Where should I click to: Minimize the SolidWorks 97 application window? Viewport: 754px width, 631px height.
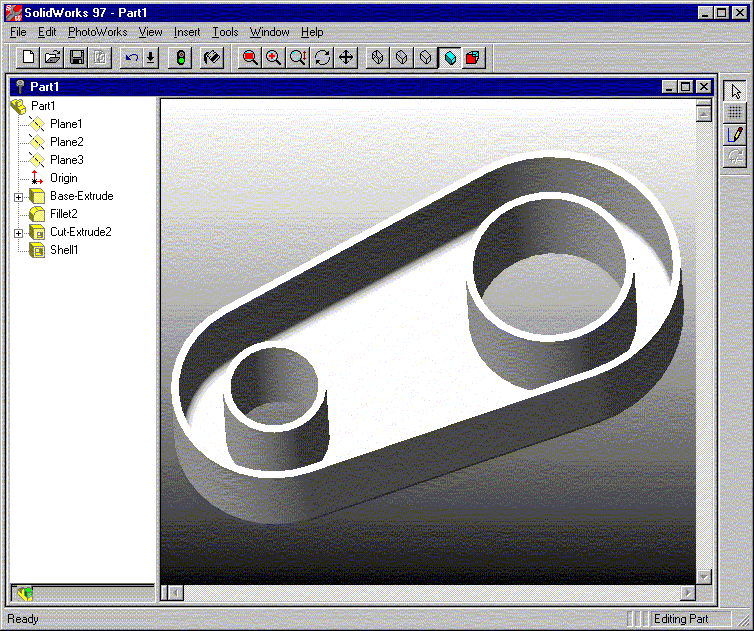pos(705,13)
